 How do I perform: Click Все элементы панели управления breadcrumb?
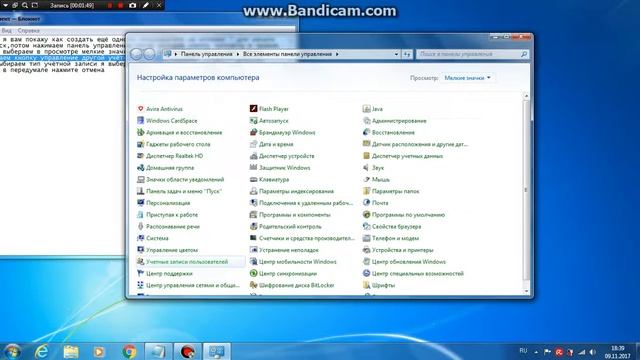coord(287,54)
